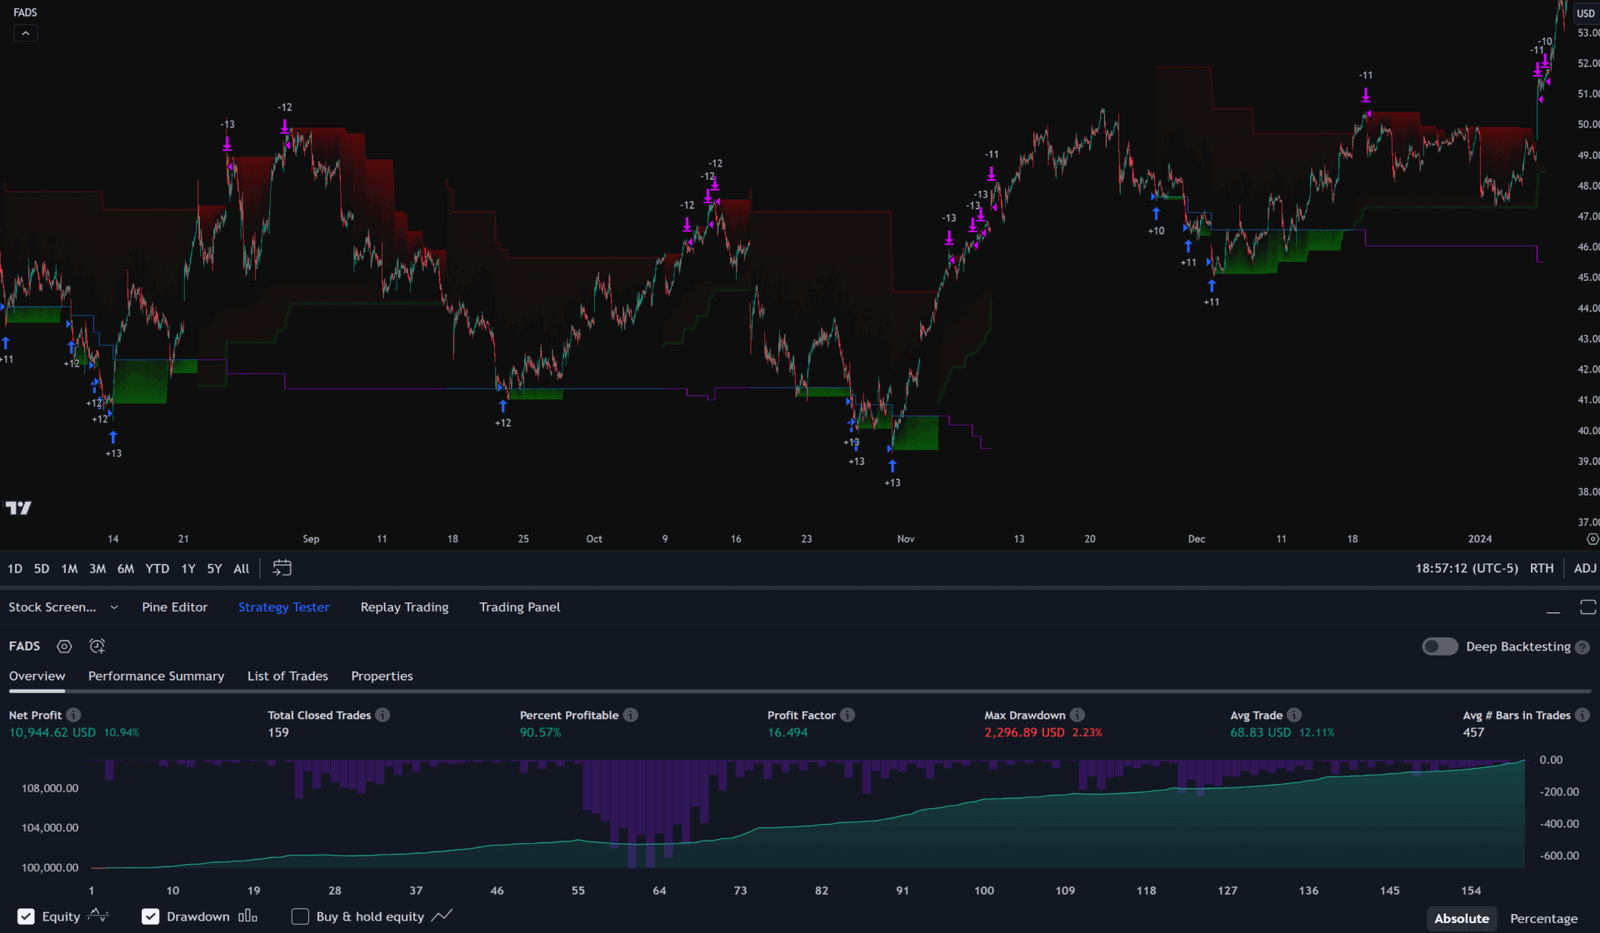Toggle Deep Backtesting switch
This screenshot has width=1600, height=933.
1440,647
